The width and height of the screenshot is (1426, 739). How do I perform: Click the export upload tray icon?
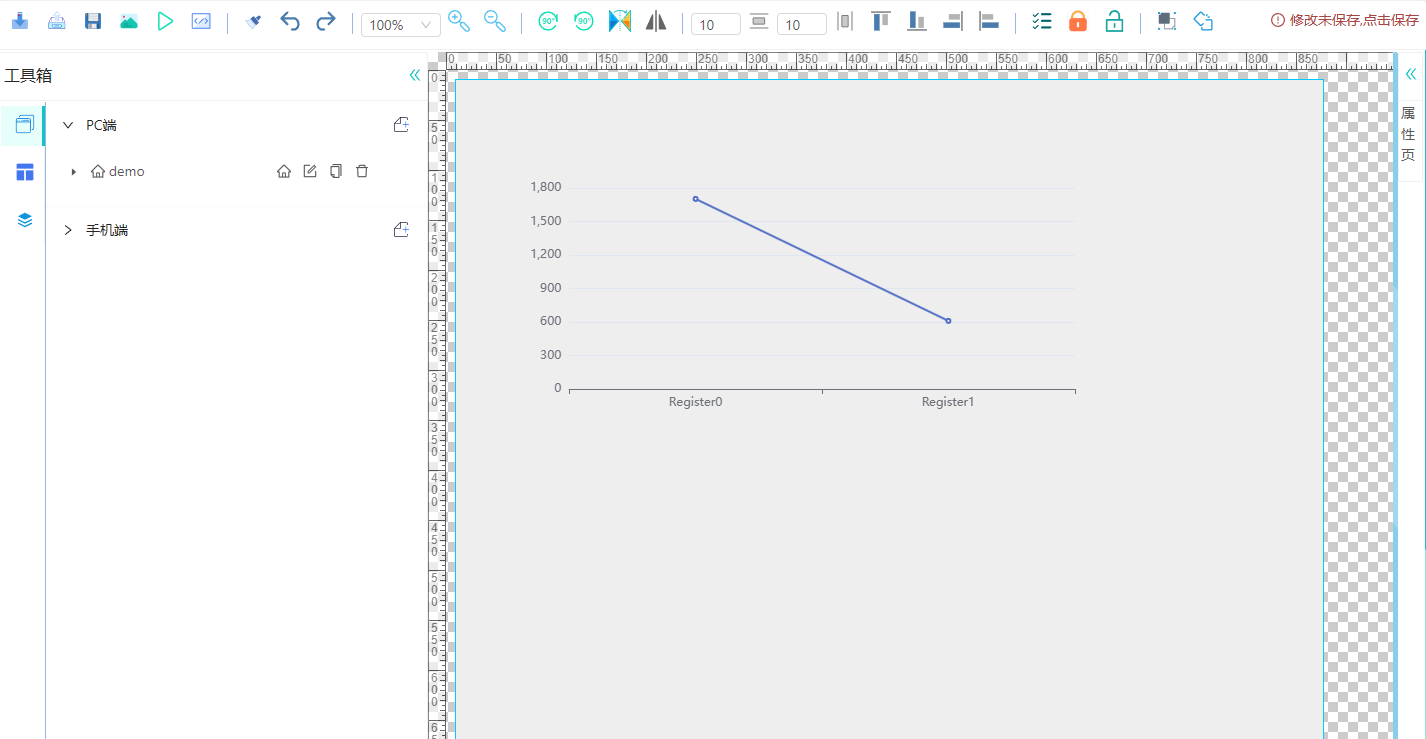click(x=57, y=21)
